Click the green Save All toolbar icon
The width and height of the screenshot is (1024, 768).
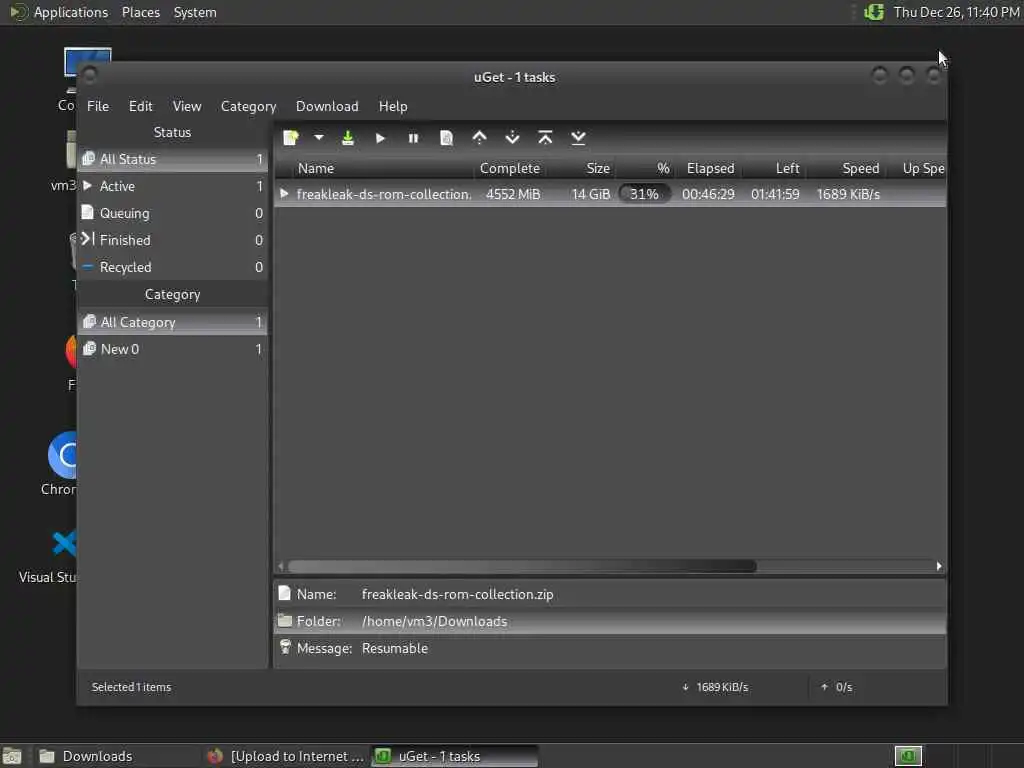(x=348, y=138)
